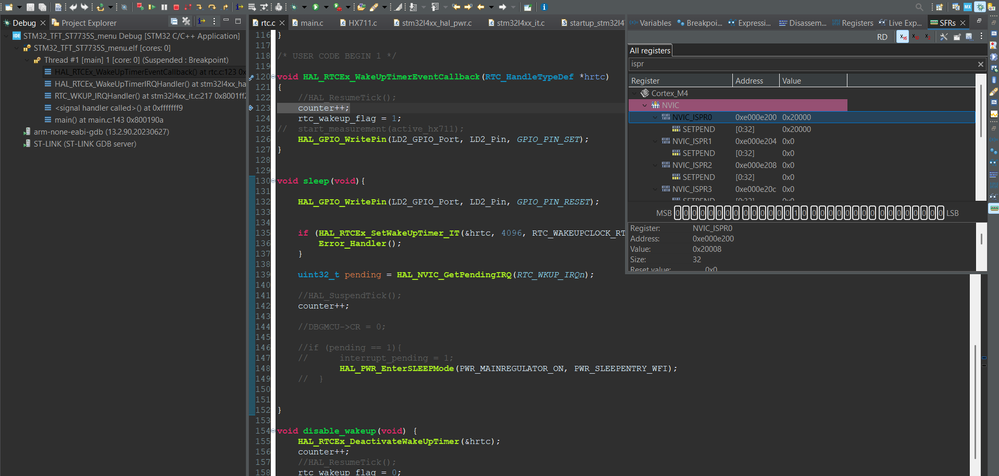Switch to the main.c editor tab
This screenshot has height=476, width=999.
click(312, 21)
